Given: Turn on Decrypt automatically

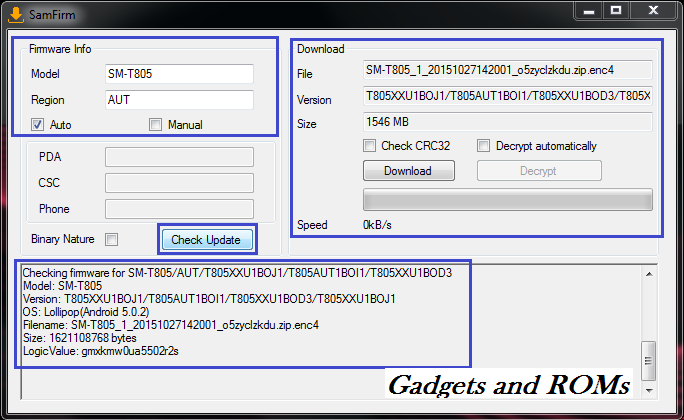Looking at the screenshot, I should pyautogui.click(x=484, y=146).
